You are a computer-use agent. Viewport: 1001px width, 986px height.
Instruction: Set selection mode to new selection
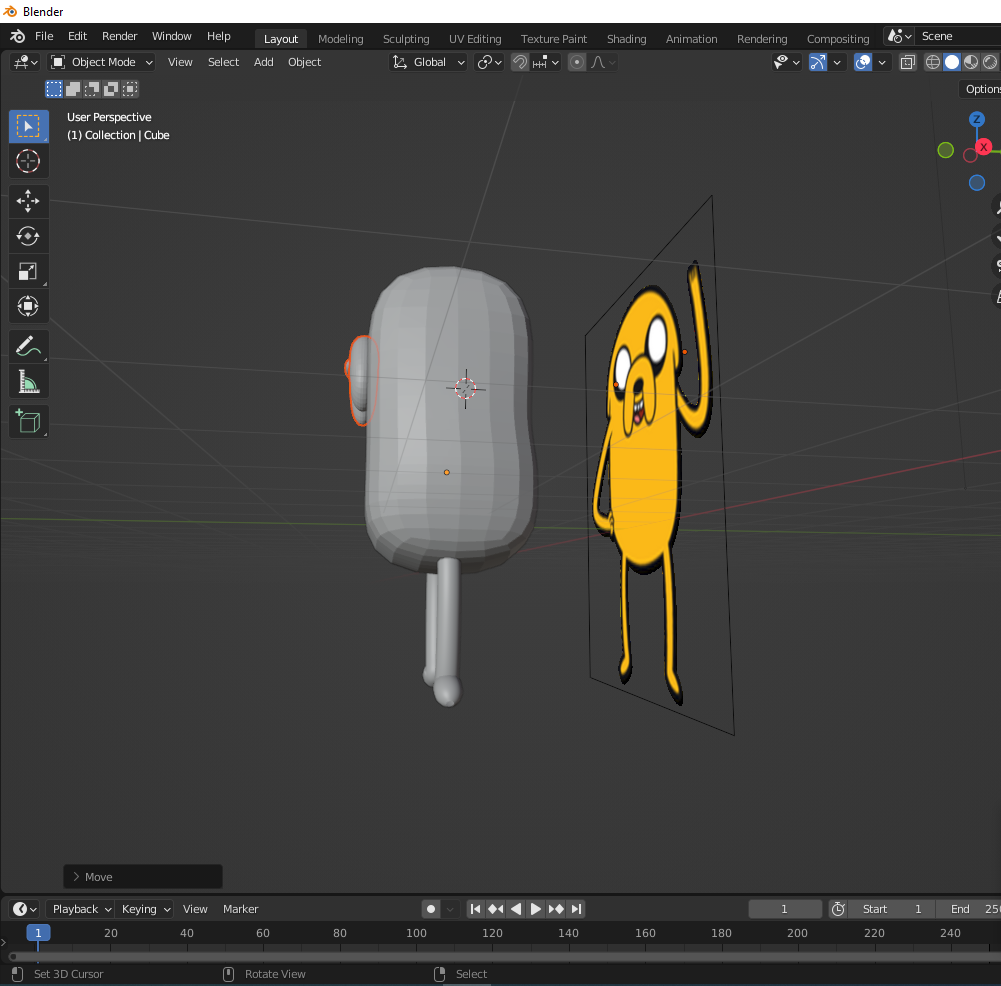54,89
